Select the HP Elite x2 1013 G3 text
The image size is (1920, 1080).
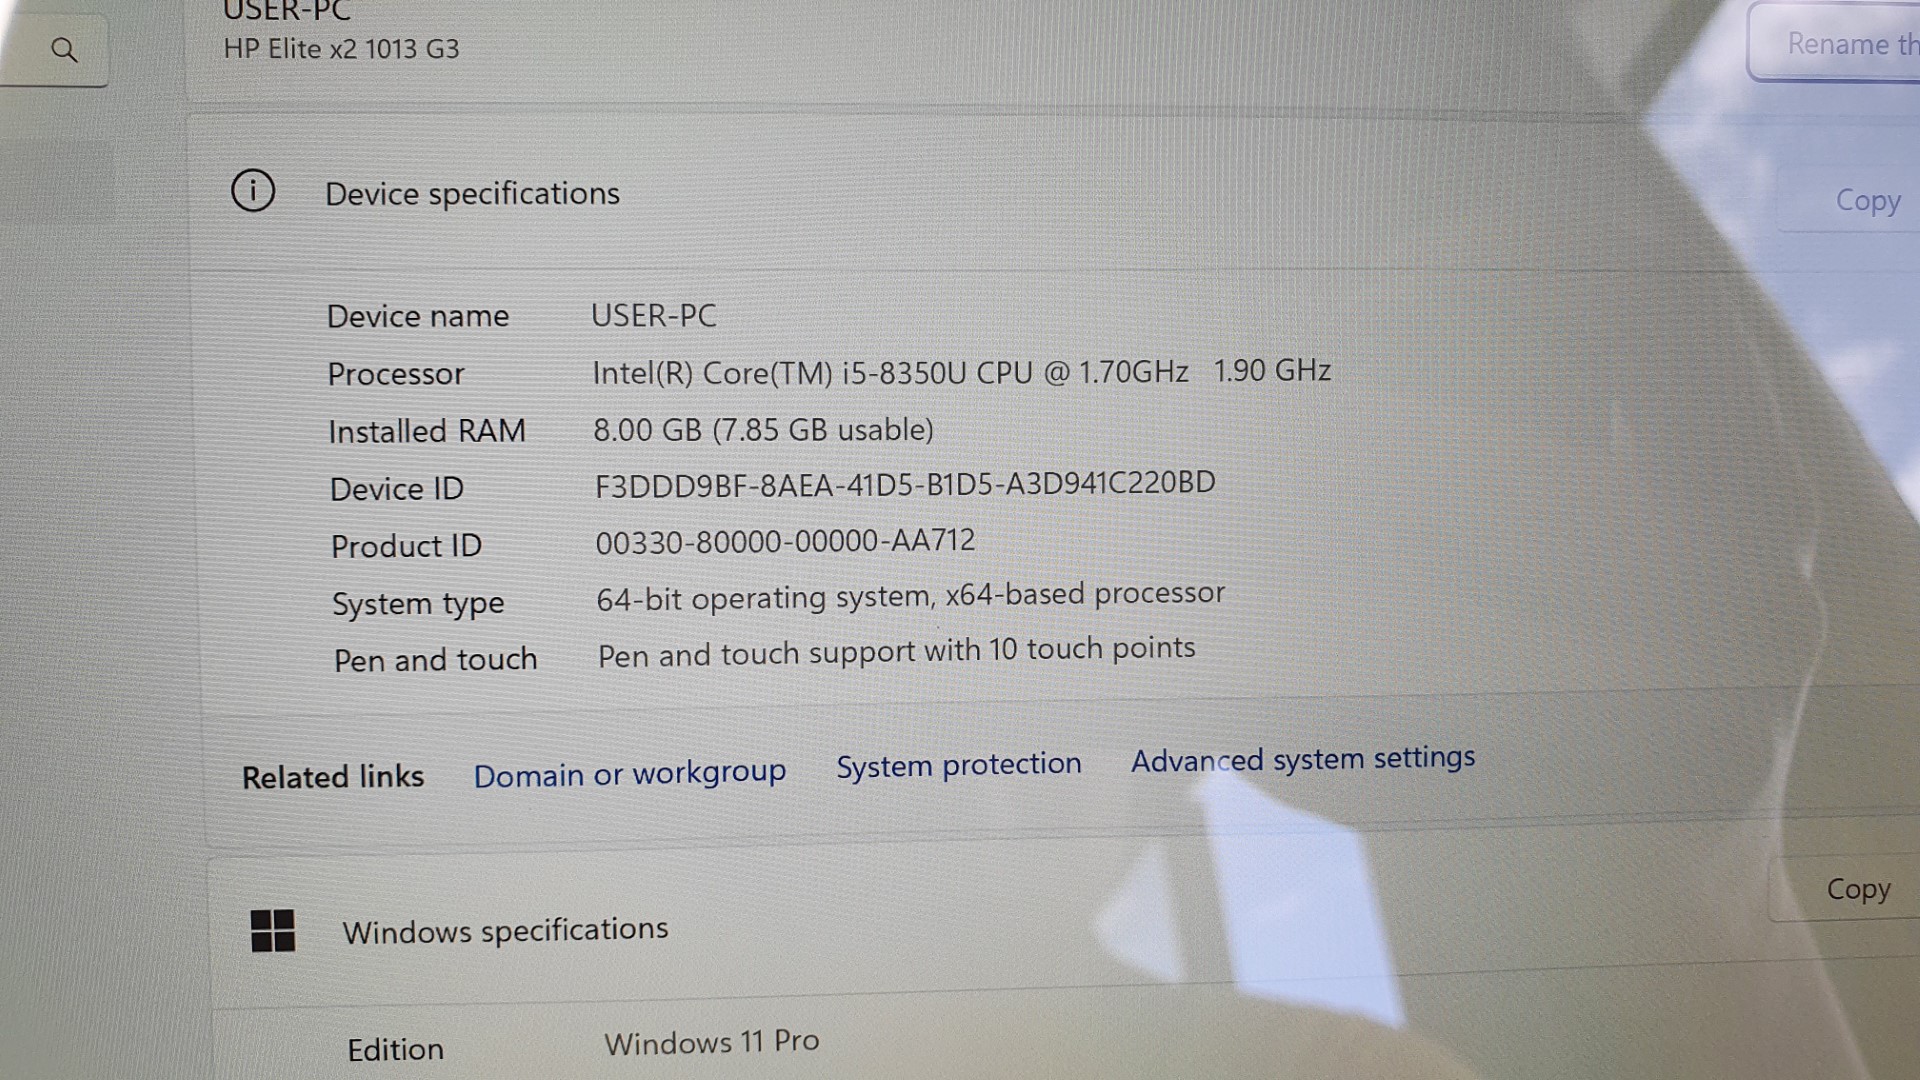coord(341,49)
